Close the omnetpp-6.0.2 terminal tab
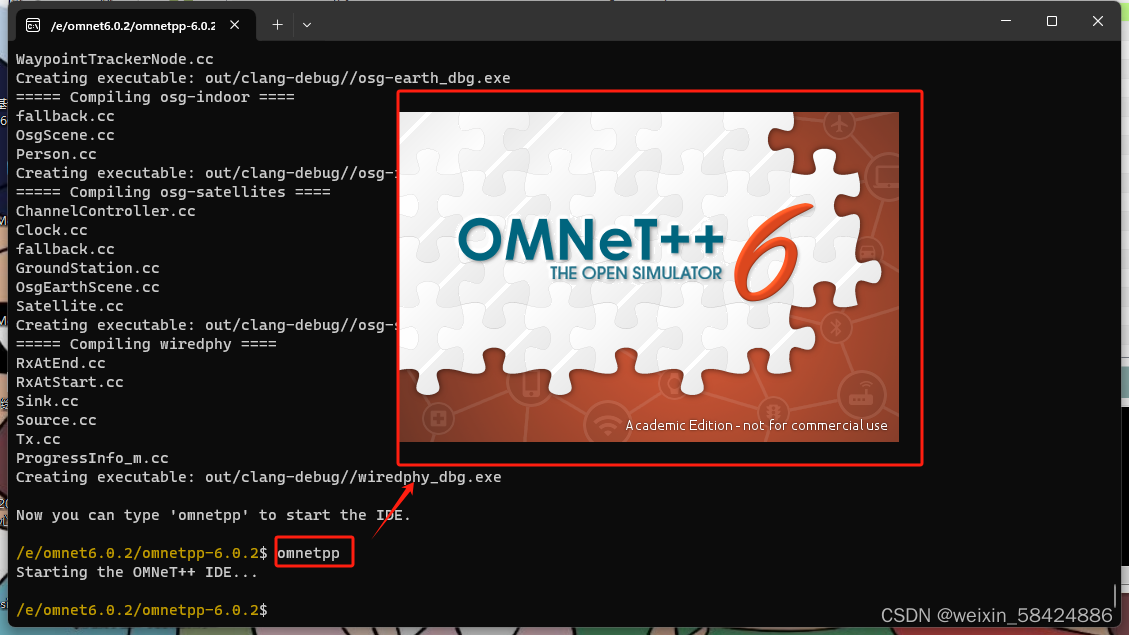Viewport: 1129px width, 635px height. coord(235,25)
